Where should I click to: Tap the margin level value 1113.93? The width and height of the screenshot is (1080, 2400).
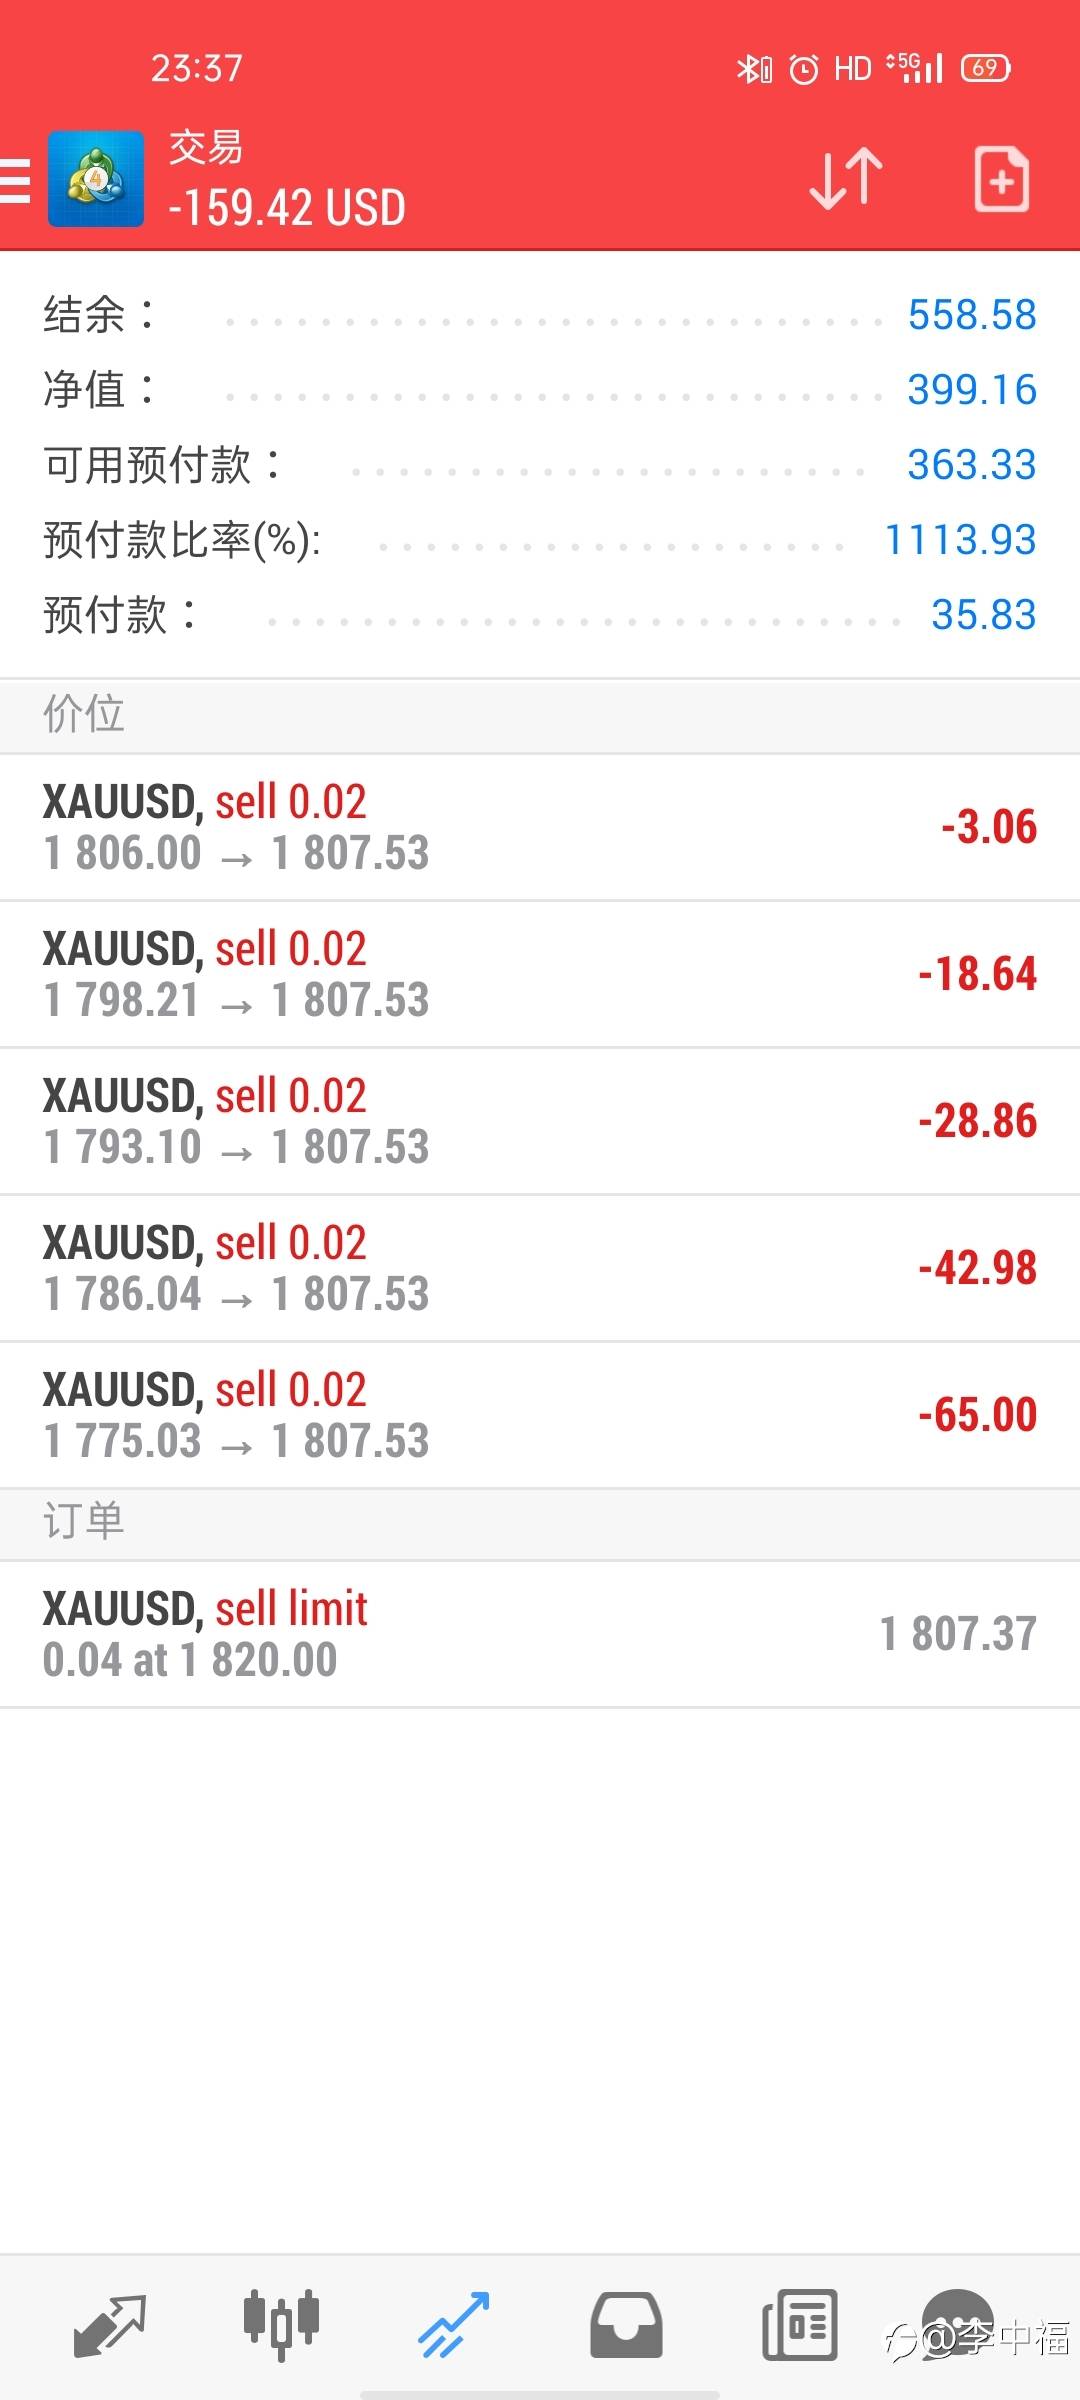coord(960,540)
